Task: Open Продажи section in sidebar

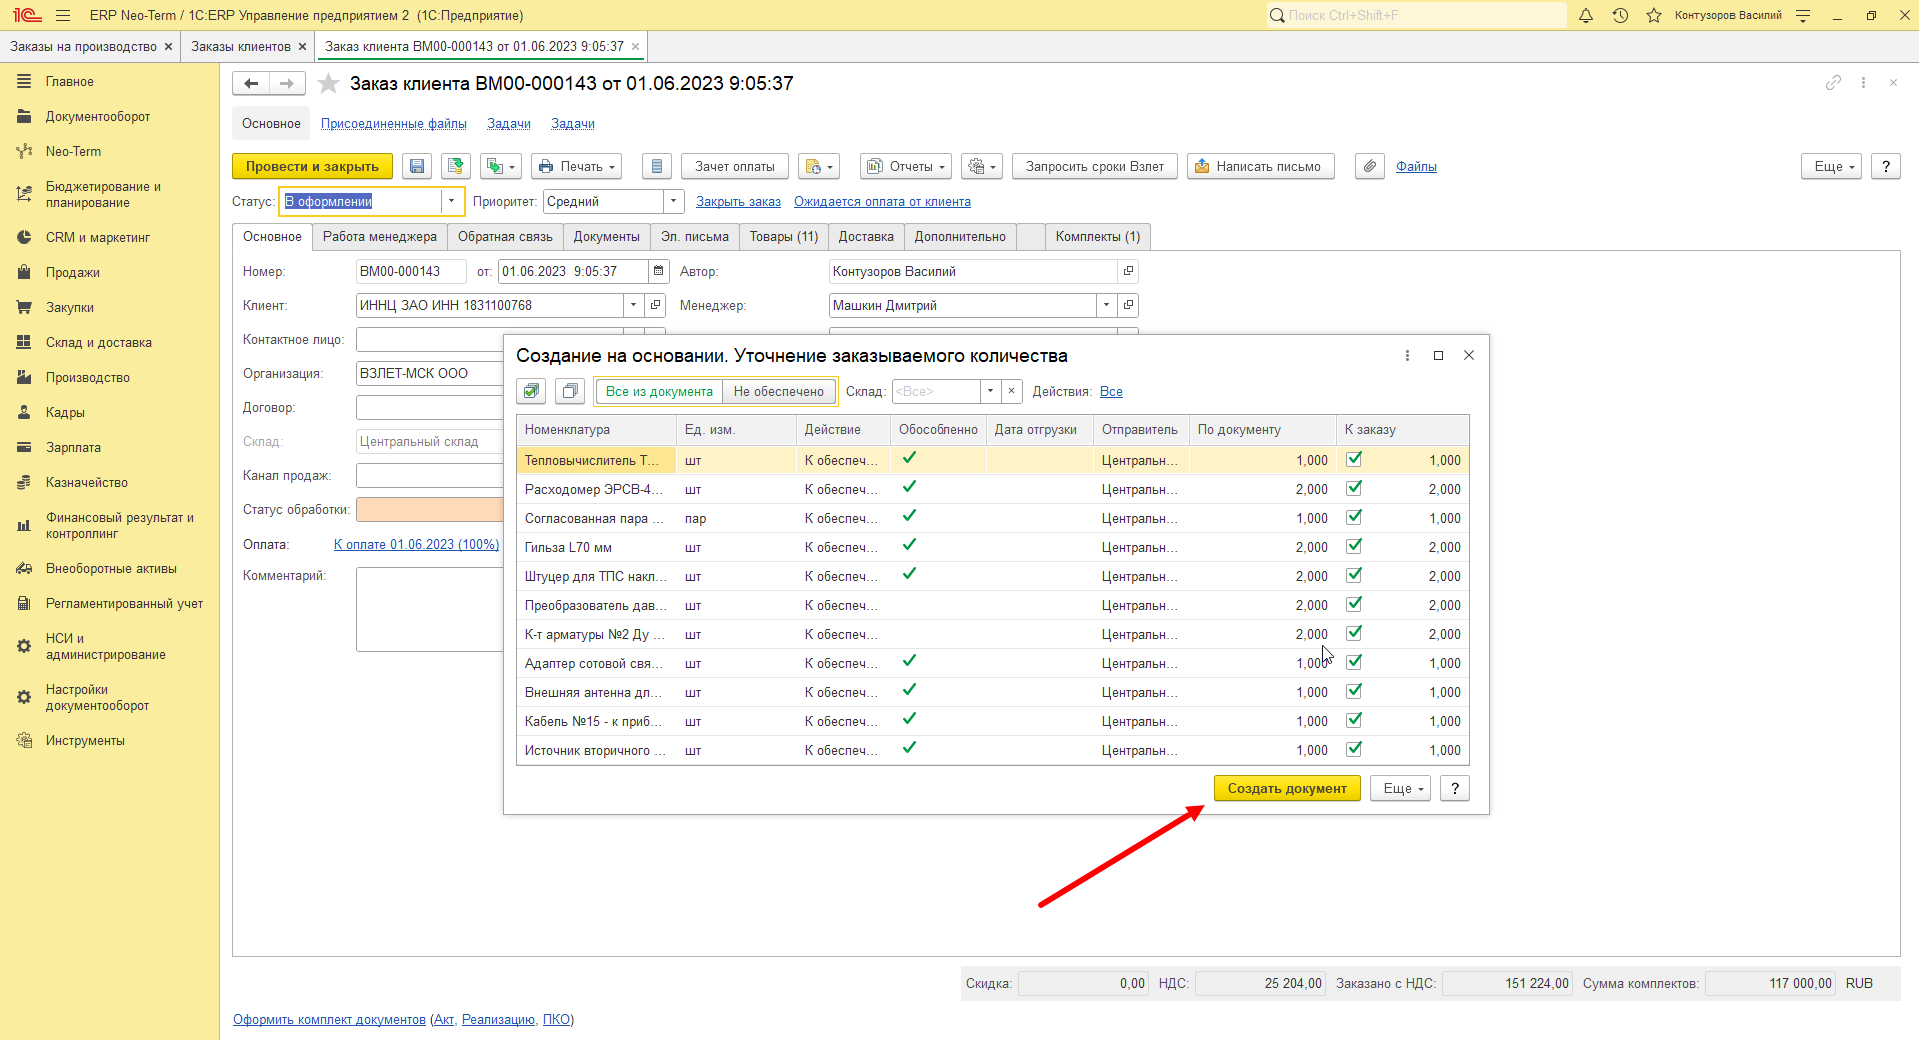Action: coord(73,272)
